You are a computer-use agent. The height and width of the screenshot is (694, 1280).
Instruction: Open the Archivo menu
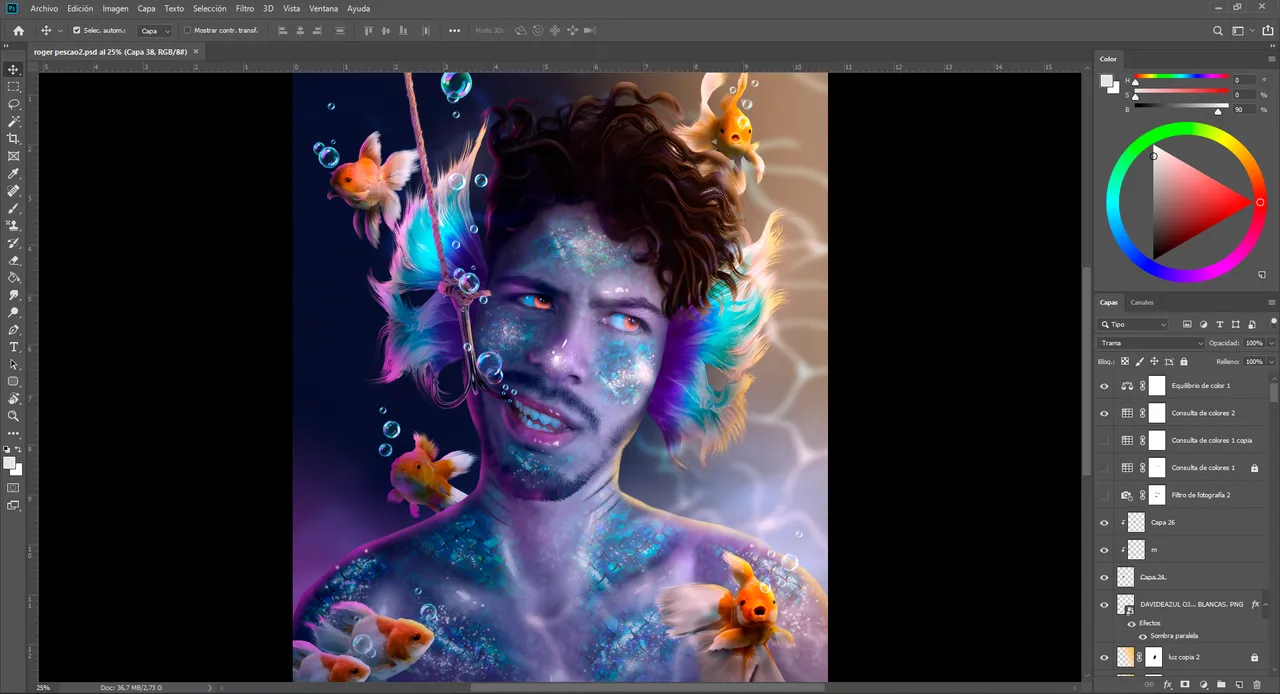[44, 8]
